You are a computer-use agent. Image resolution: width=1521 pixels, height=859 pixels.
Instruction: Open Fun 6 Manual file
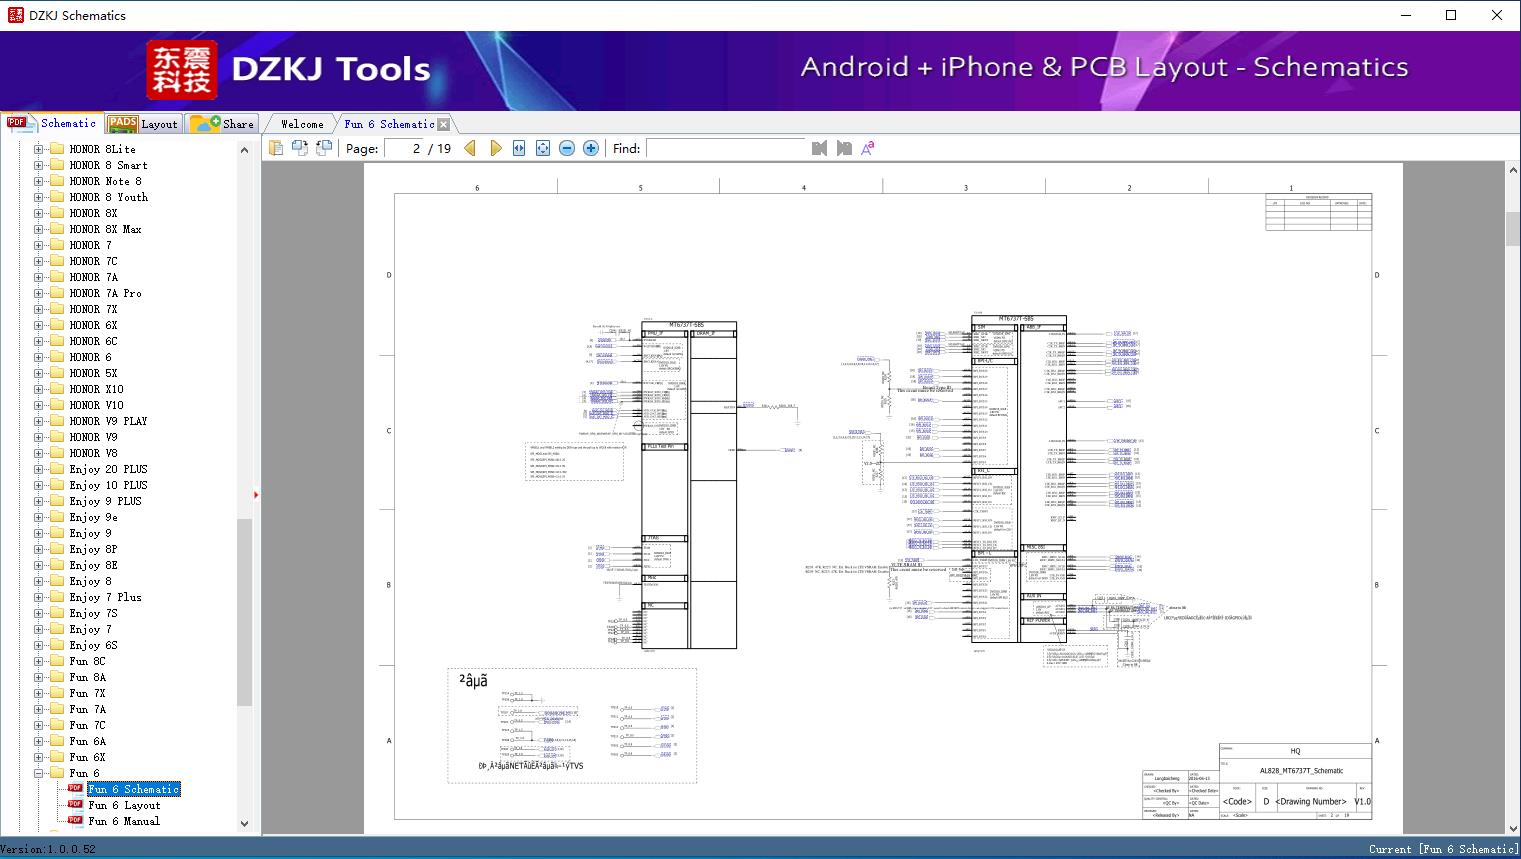click(124, 821)
